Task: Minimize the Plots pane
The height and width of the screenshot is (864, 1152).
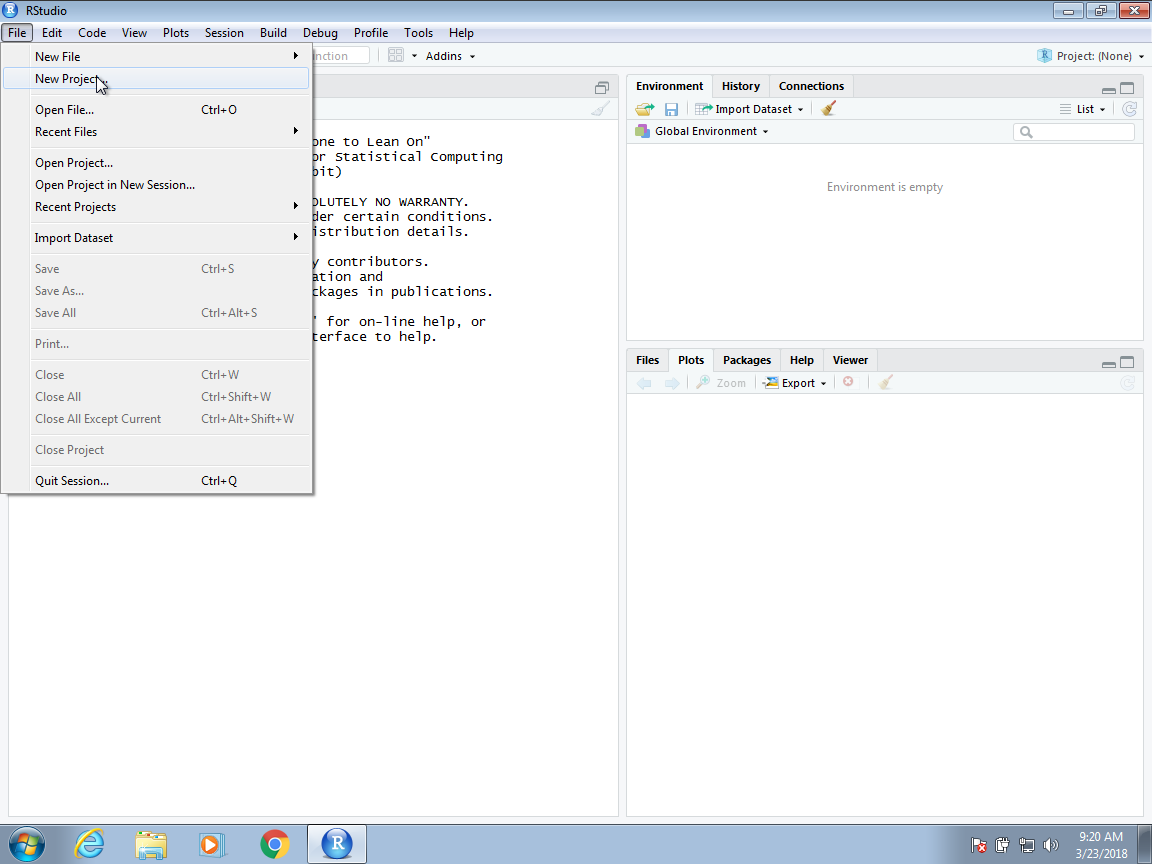Action: click(1109, 363)
